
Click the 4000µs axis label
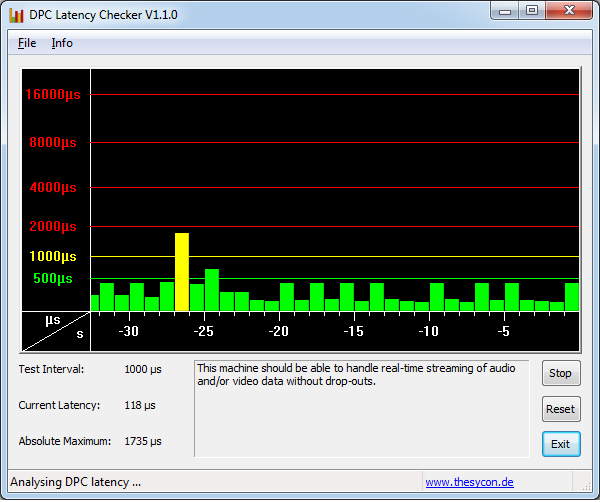[53, 187]
